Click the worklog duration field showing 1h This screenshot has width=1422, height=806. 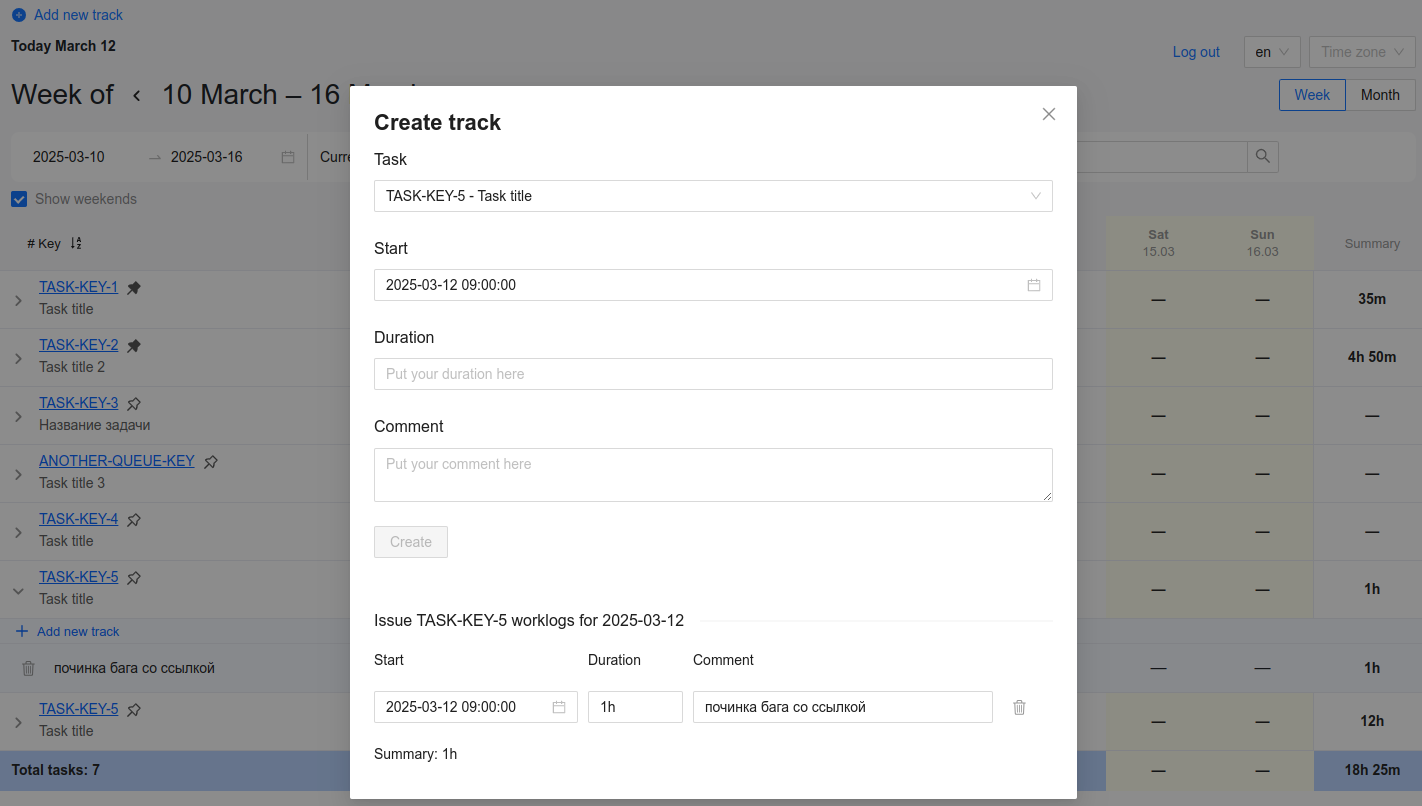tap(635, 707)
